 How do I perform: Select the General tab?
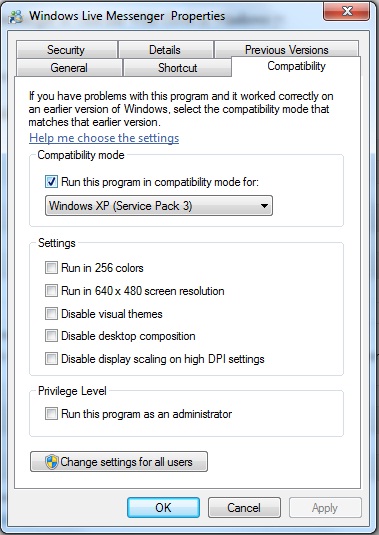point(69,68)
